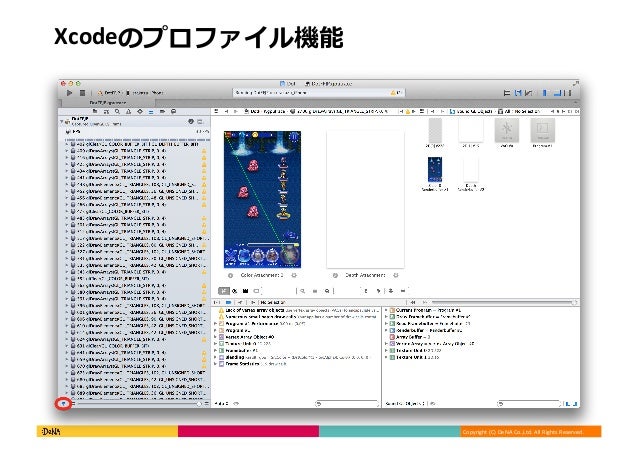
Task: Expand the Renderbuffer row in the right list
Action: coord(386,330)
